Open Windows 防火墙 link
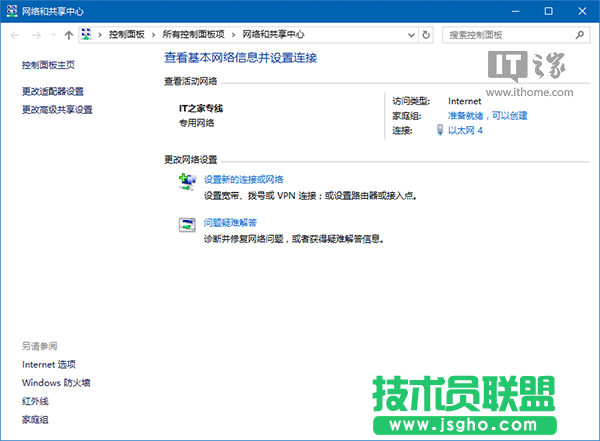This screenshot has width=600, height=441. (56, 383)
